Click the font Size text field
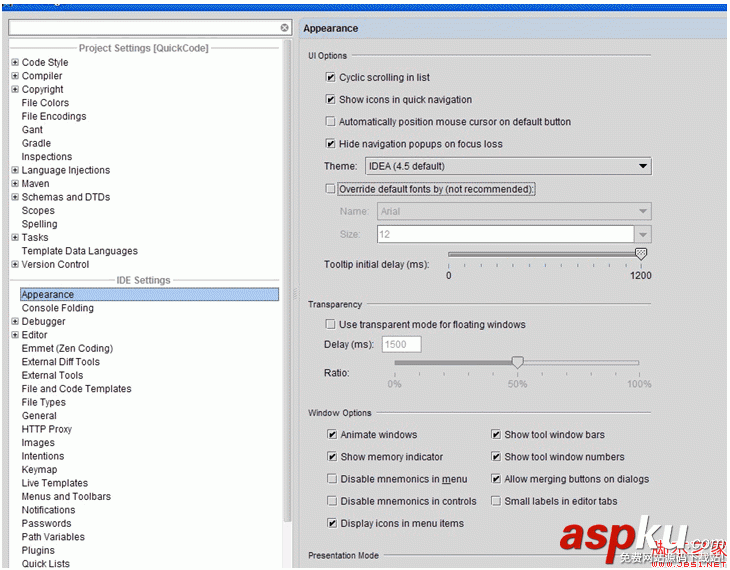Image resolution: width=730 pixels, height=570 pixels. (506, 234)
